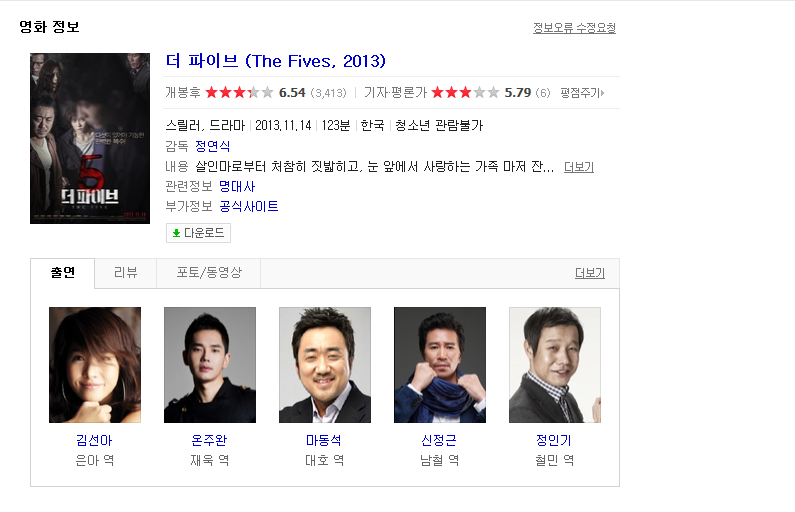
Task: Click the green download arrow icon
Action: 176,233
